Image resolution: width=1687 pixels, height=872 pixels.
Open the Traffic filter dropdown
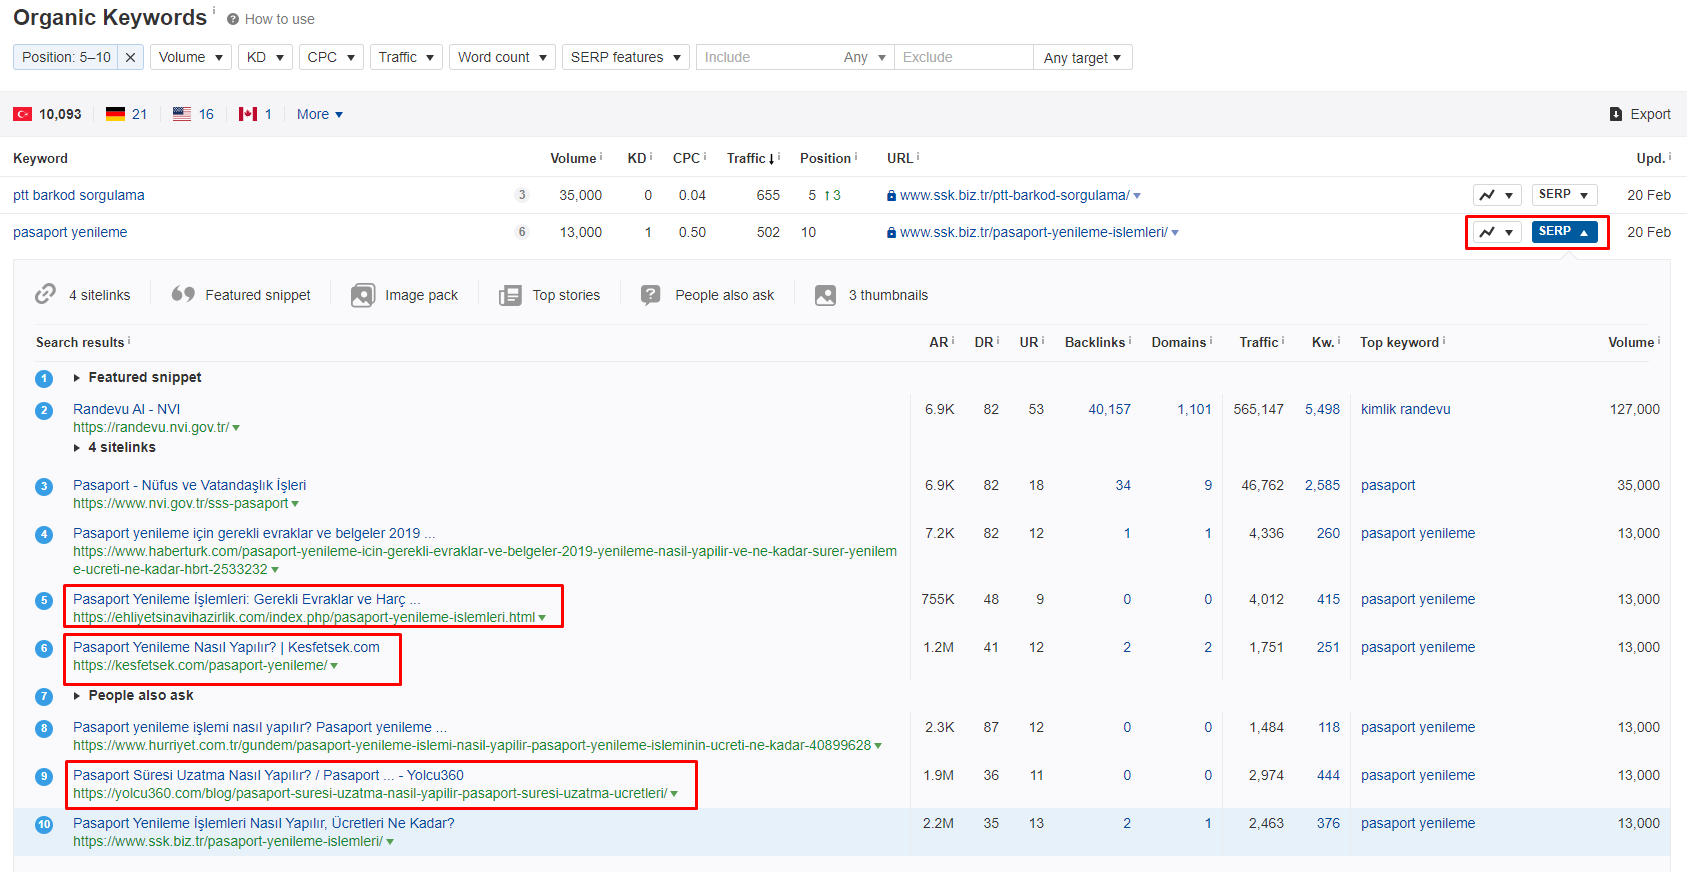tap(406, 57)
